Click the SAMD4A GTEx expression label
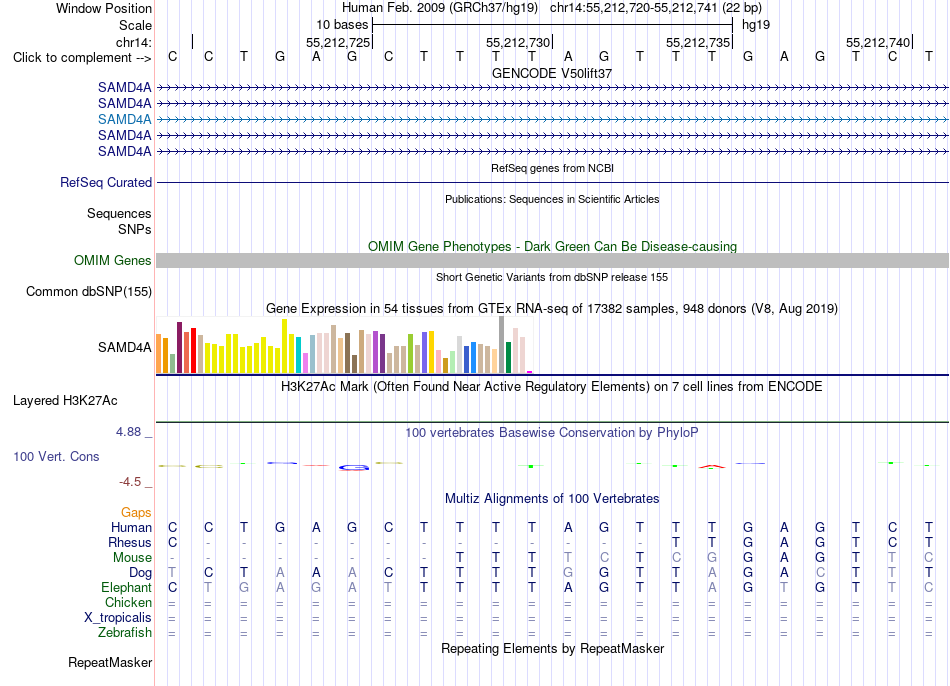The width and height of the screenshot is (950, 686). click(x=125, y=347)
